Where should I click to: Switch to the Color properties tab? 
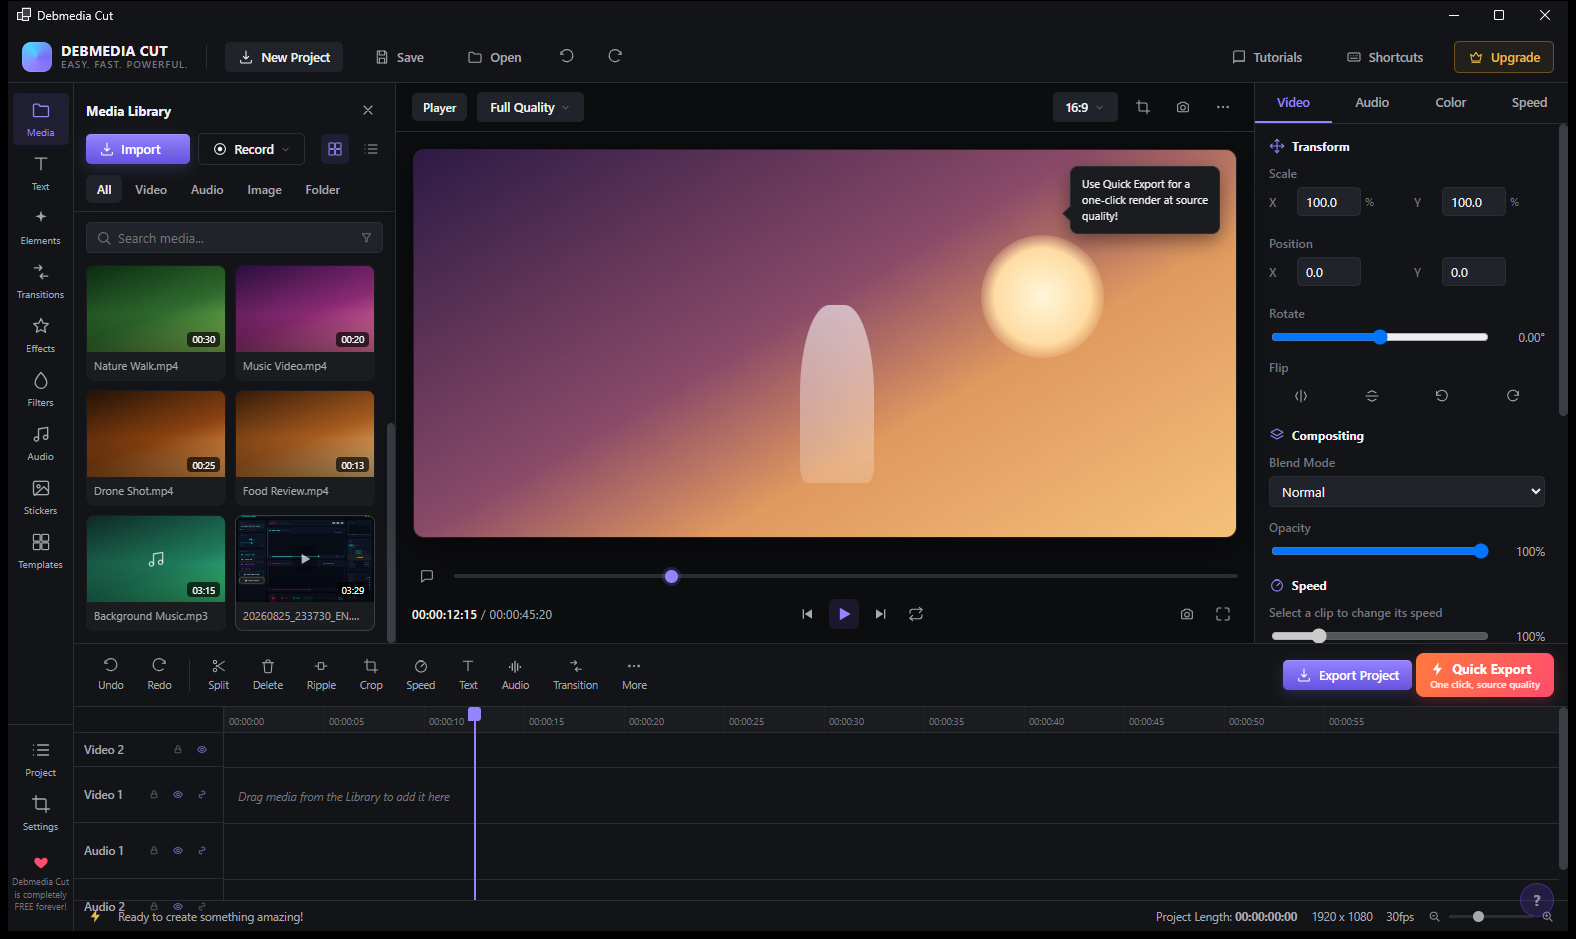(1451, 102)
